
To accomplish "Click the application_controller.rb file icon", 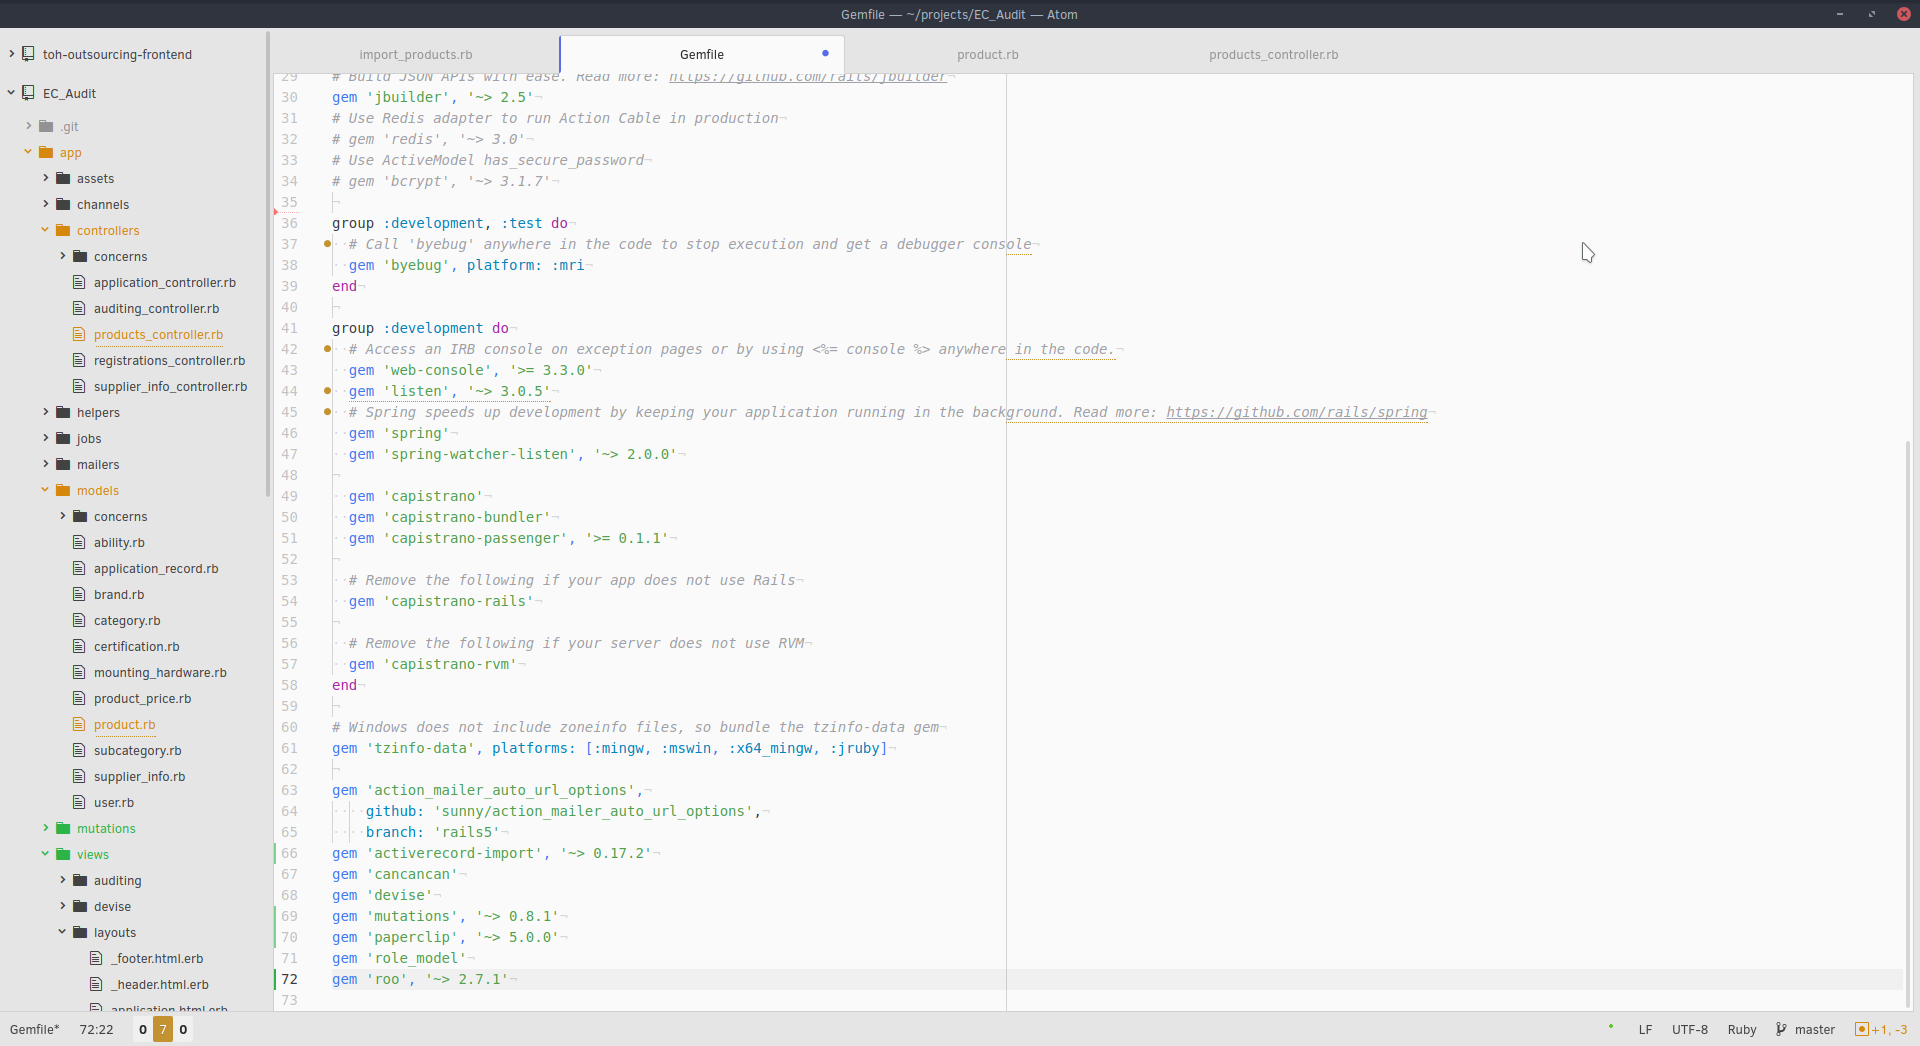I will [79, 282].
